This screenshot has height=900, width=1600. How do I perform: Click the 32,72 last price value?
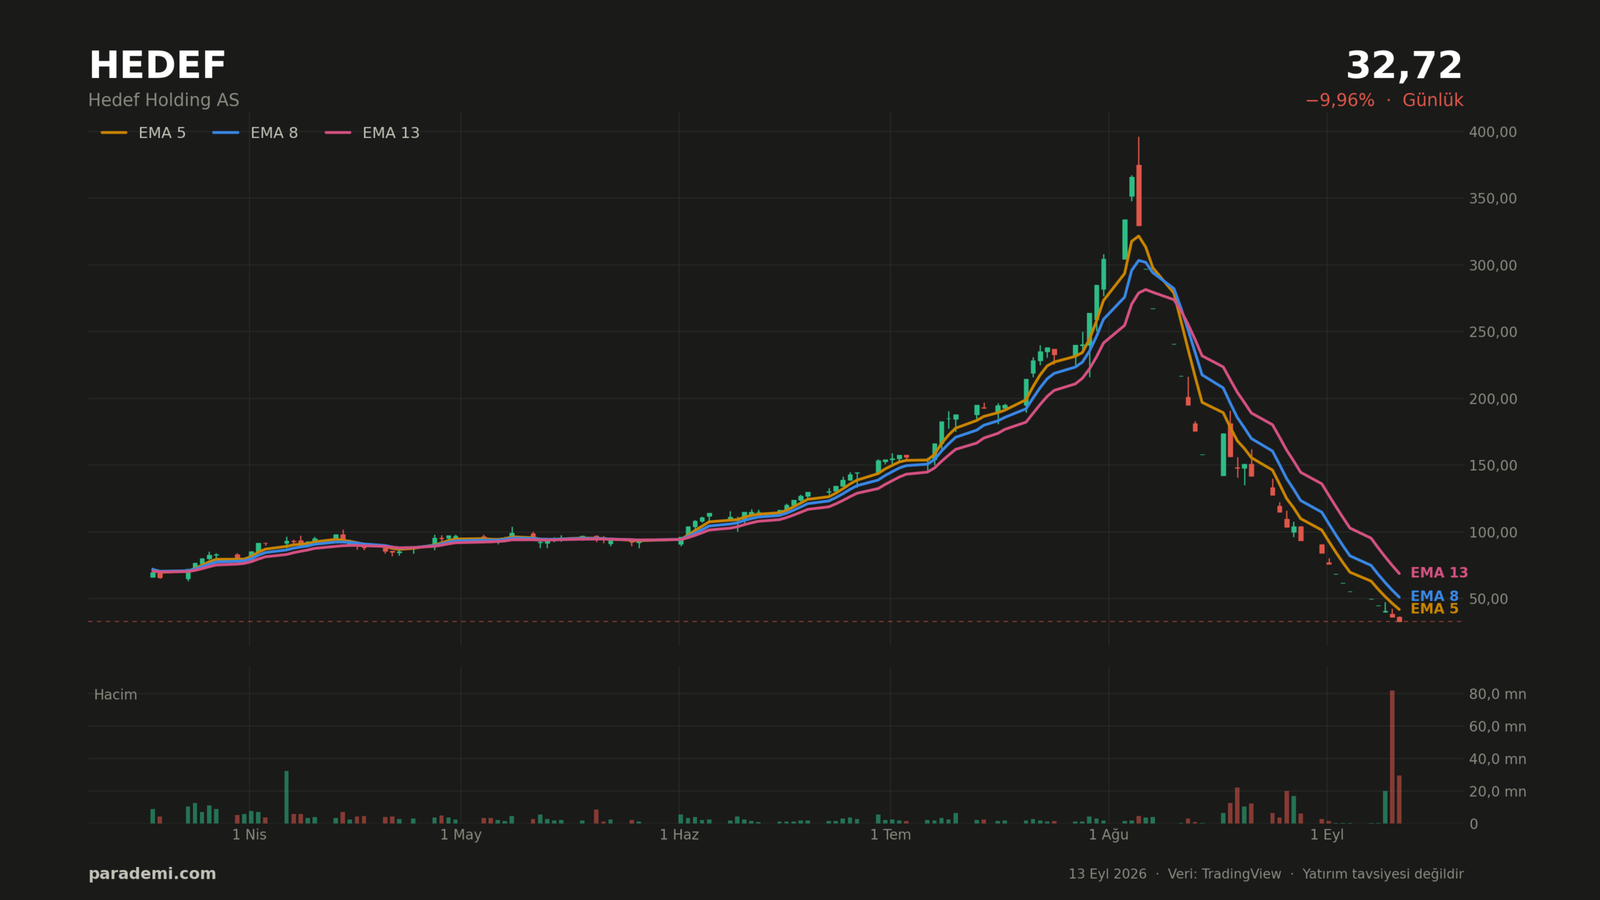1404,66
